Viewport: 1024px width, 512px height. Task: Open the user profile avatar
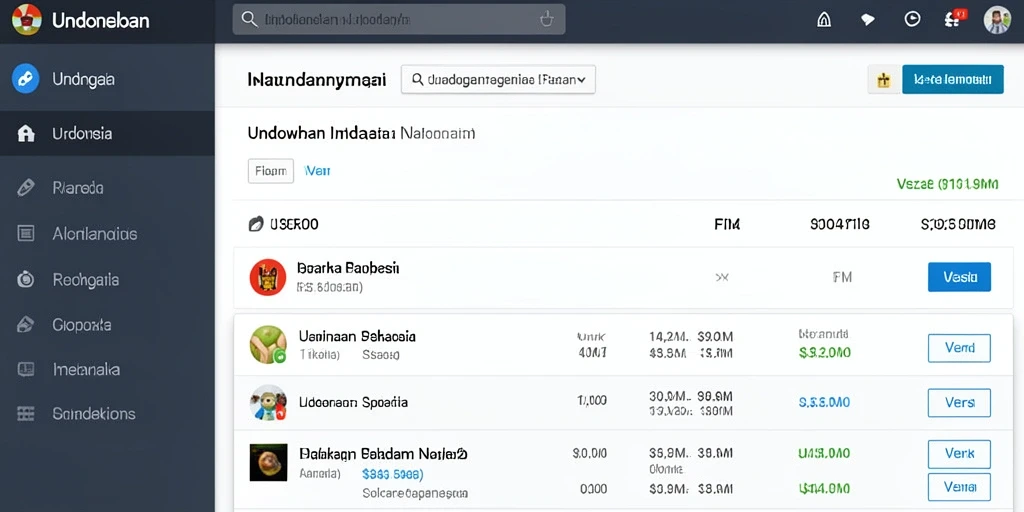(997, 20)
